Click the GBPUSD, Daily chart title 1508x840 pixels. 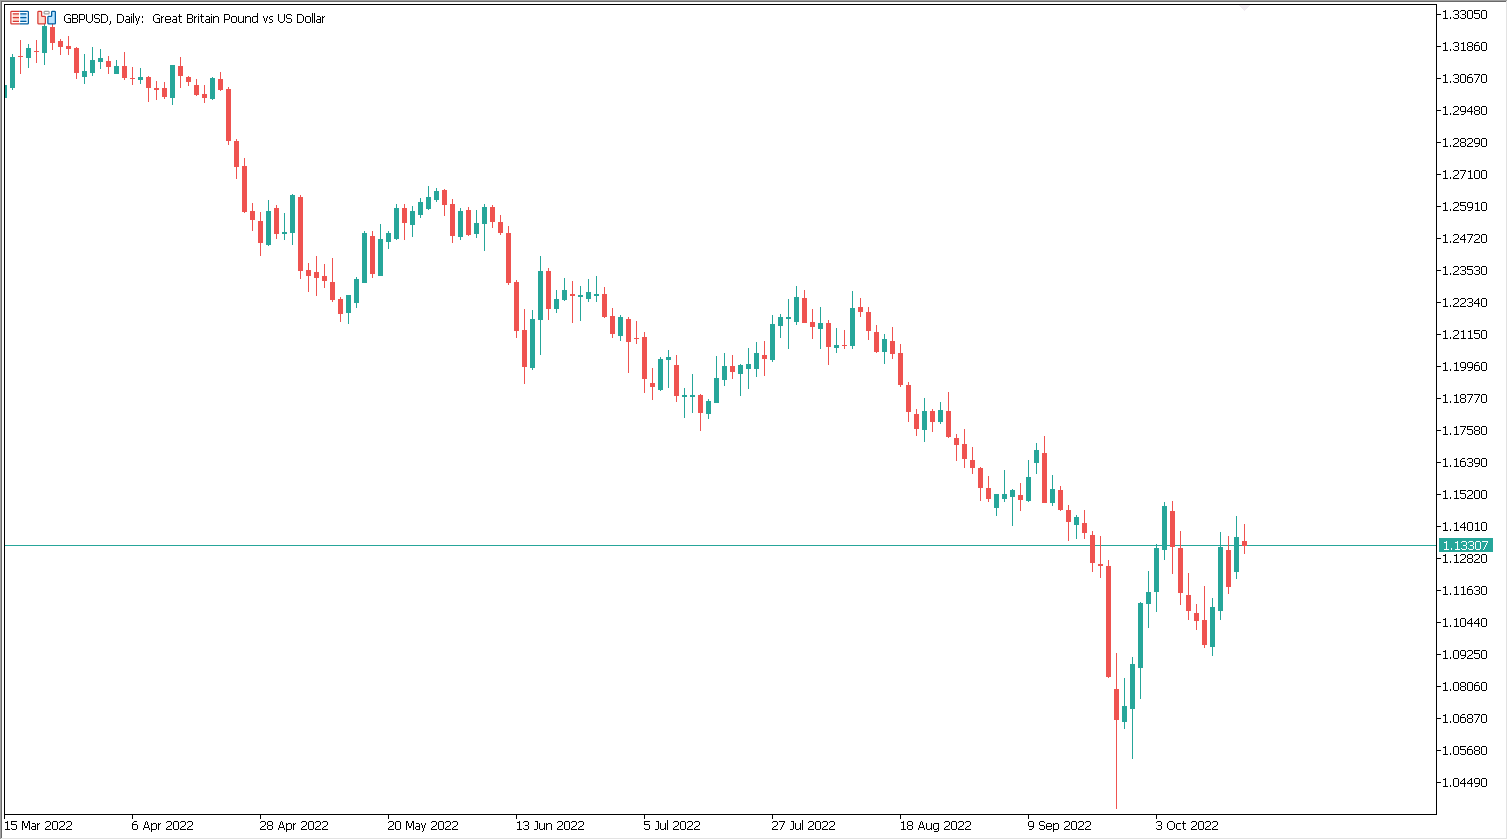tap(194, 18)
